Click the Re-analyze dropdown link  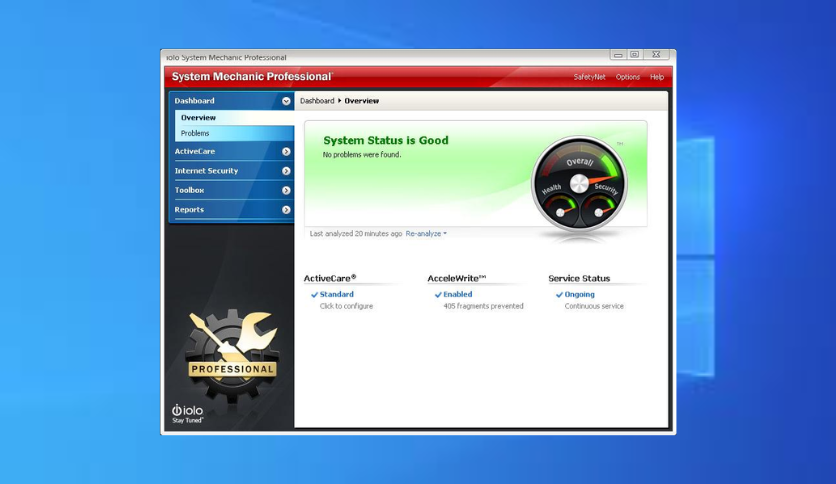coord(426,233)
